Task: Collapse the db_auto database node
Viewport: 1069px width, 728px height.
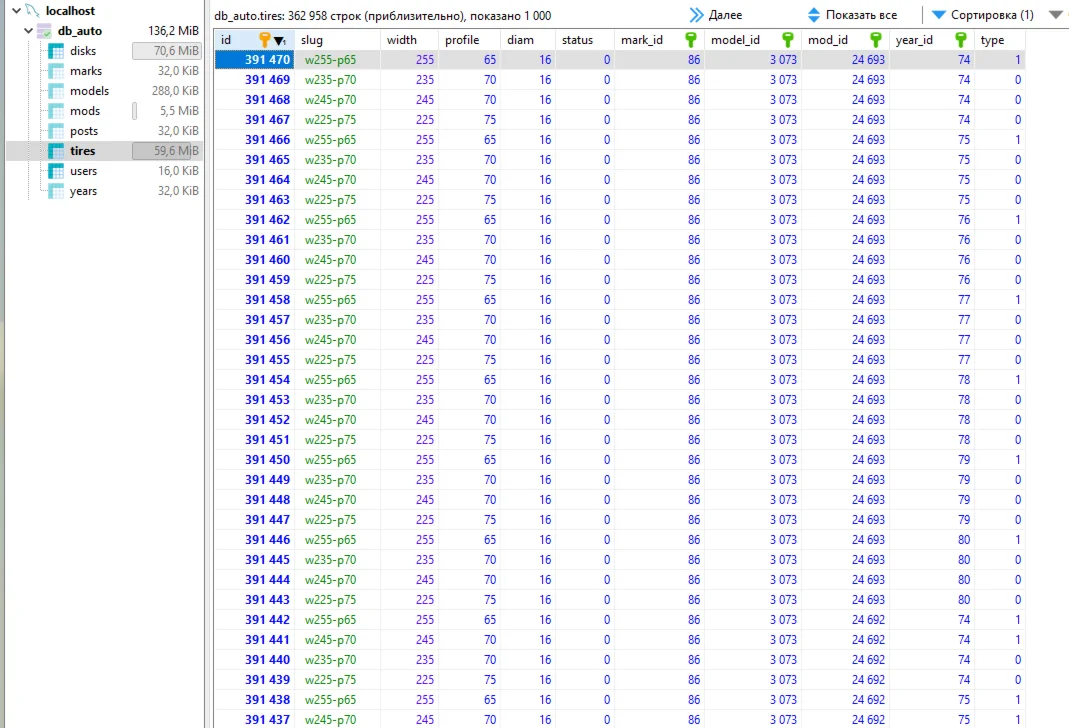Action: click(29, 31)
